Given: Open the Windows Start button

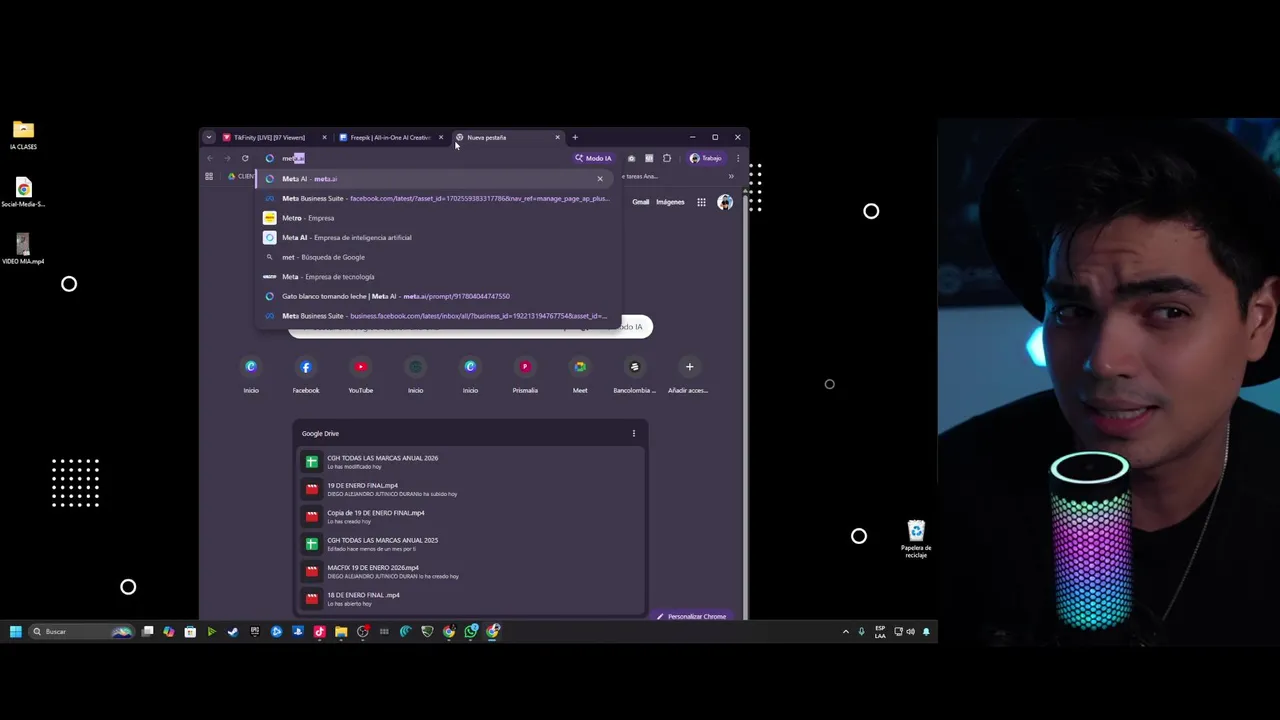Looking at the screenshot, I should click(x=15, y=631).
